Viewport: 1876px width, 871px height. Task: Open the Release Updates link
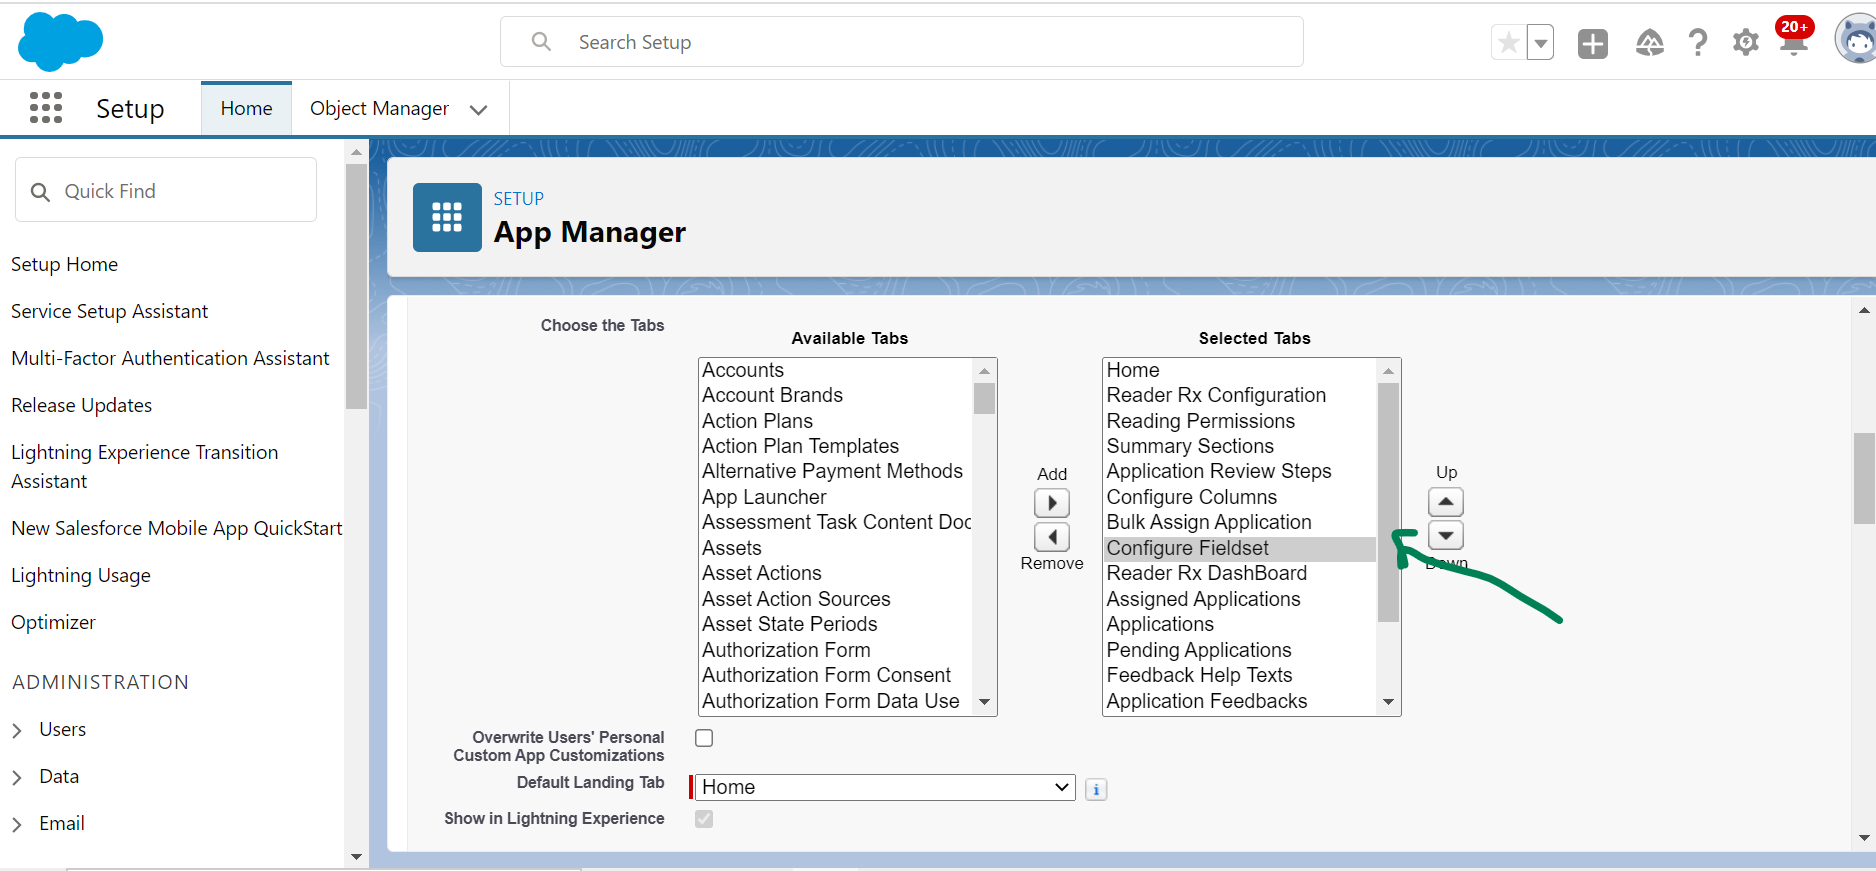point(82,405)
